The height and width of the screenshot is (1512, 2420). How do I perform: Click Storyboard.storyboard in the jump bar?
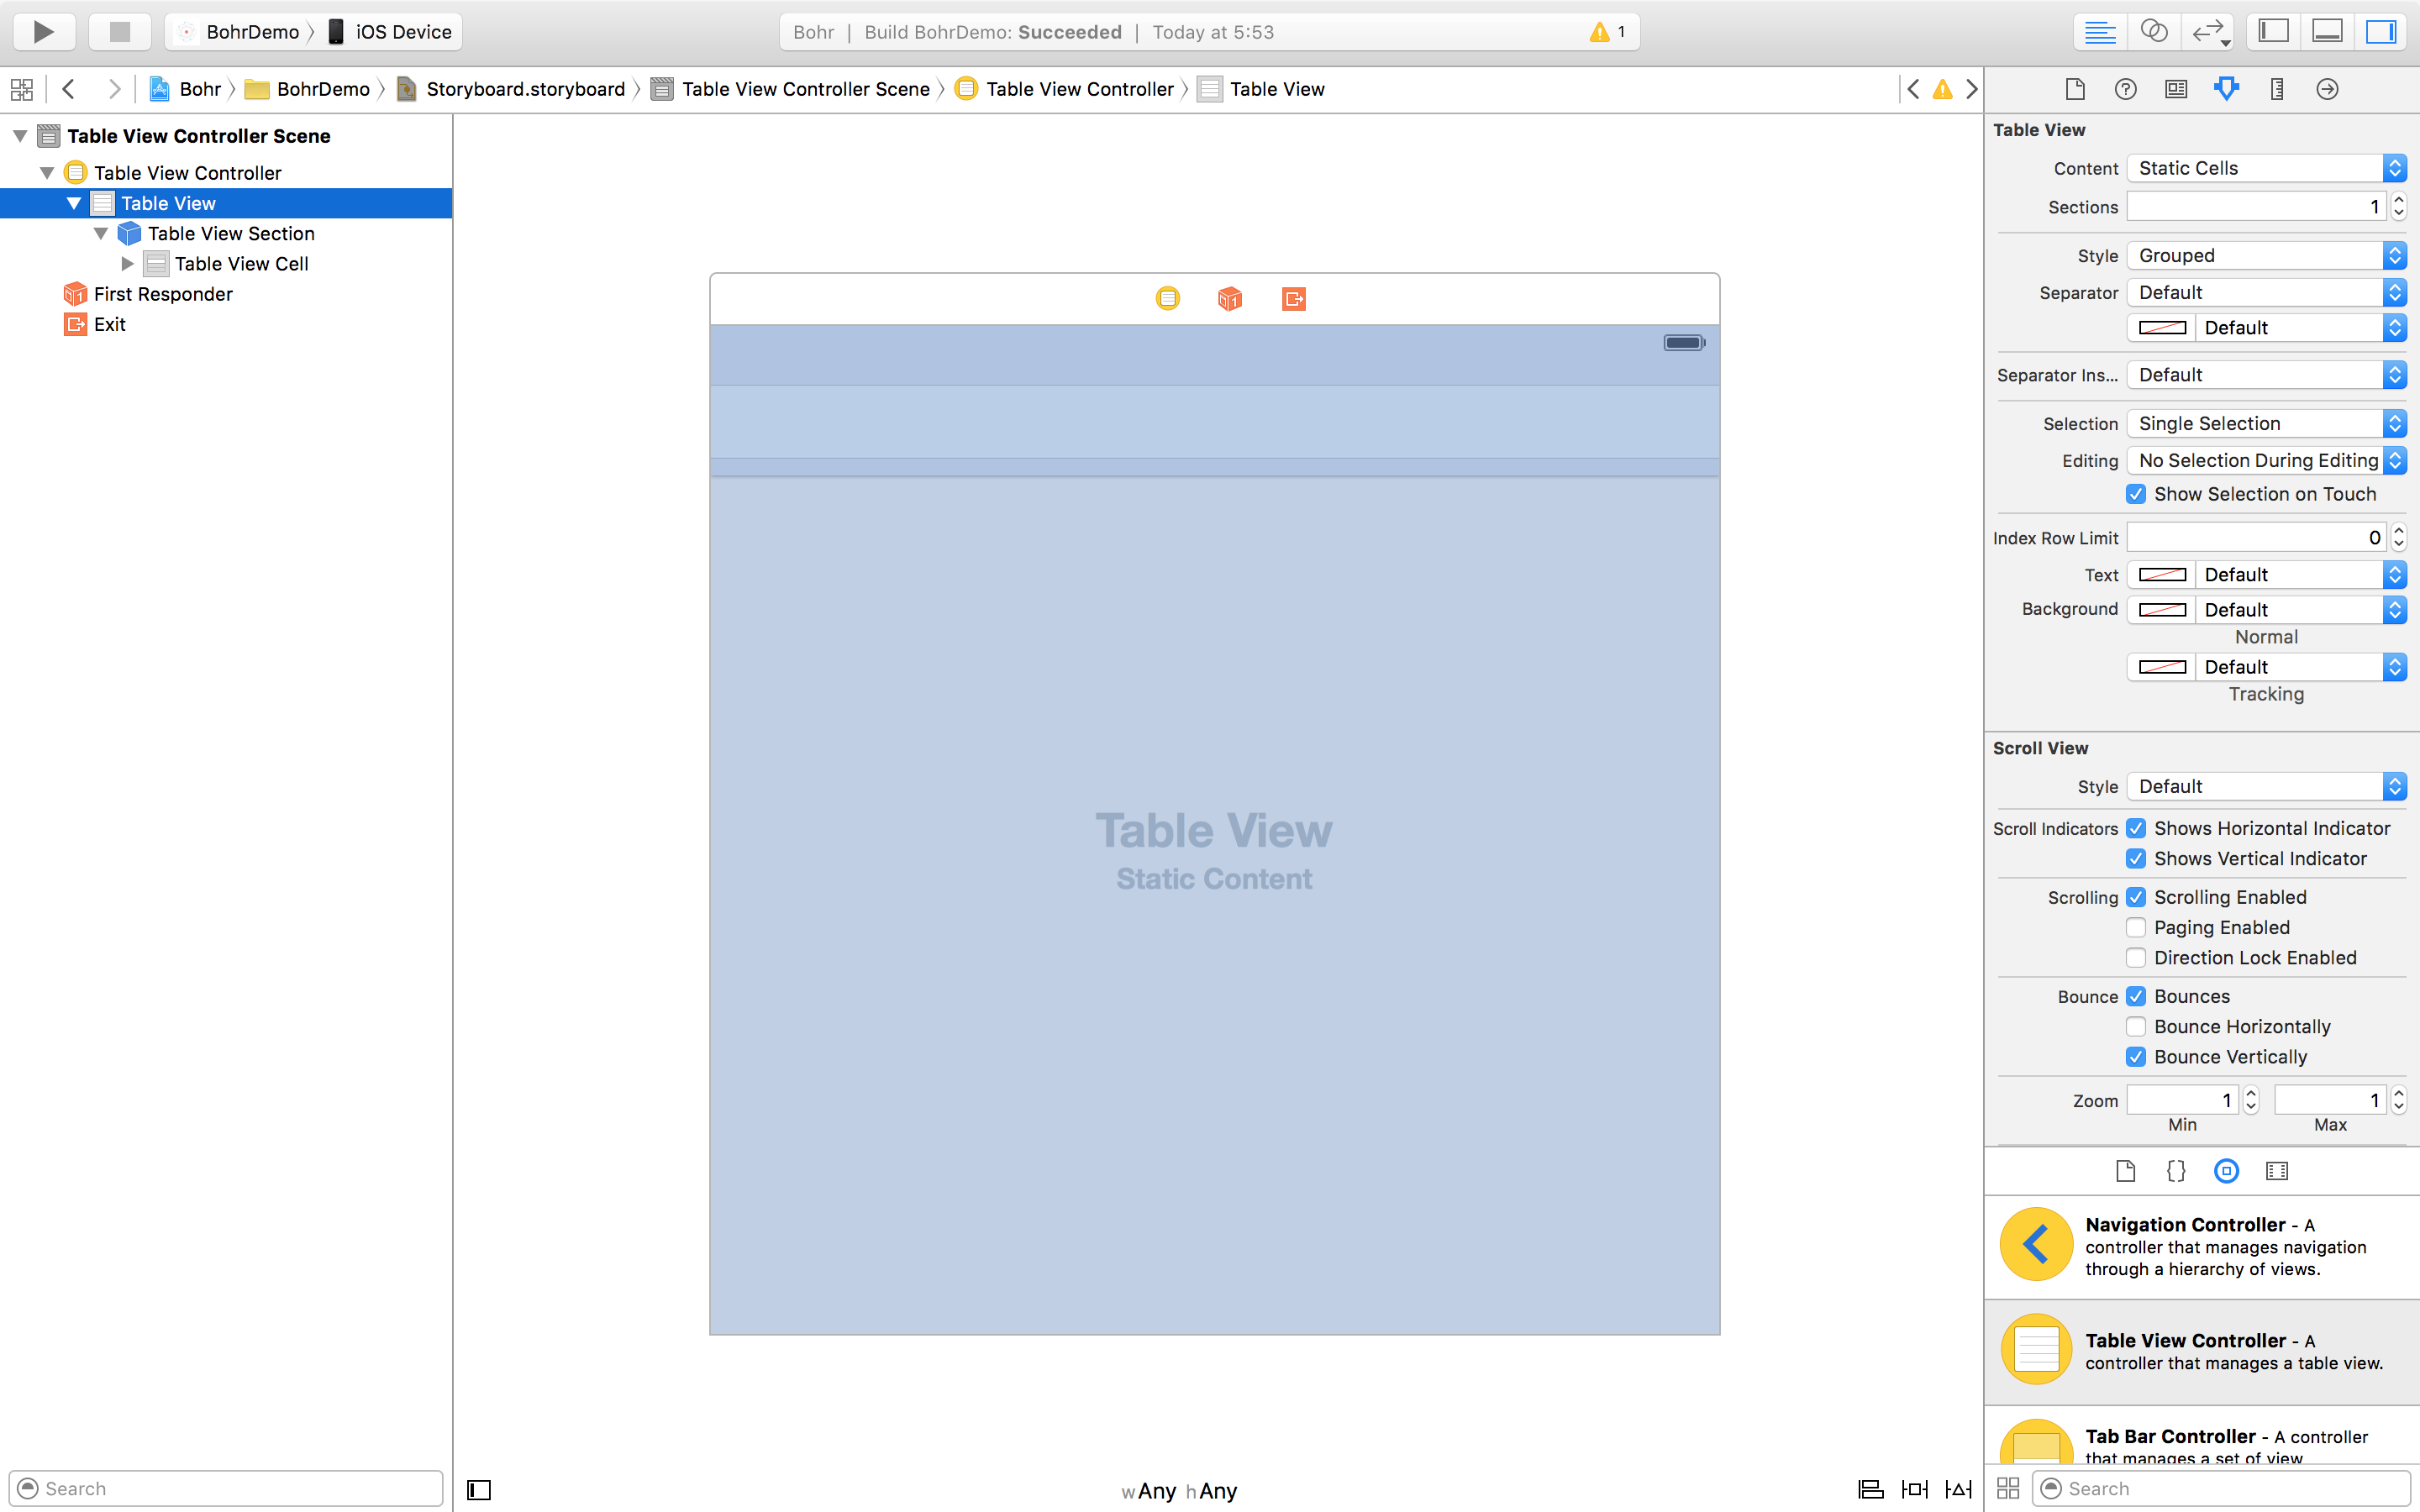tap(524, 89)
